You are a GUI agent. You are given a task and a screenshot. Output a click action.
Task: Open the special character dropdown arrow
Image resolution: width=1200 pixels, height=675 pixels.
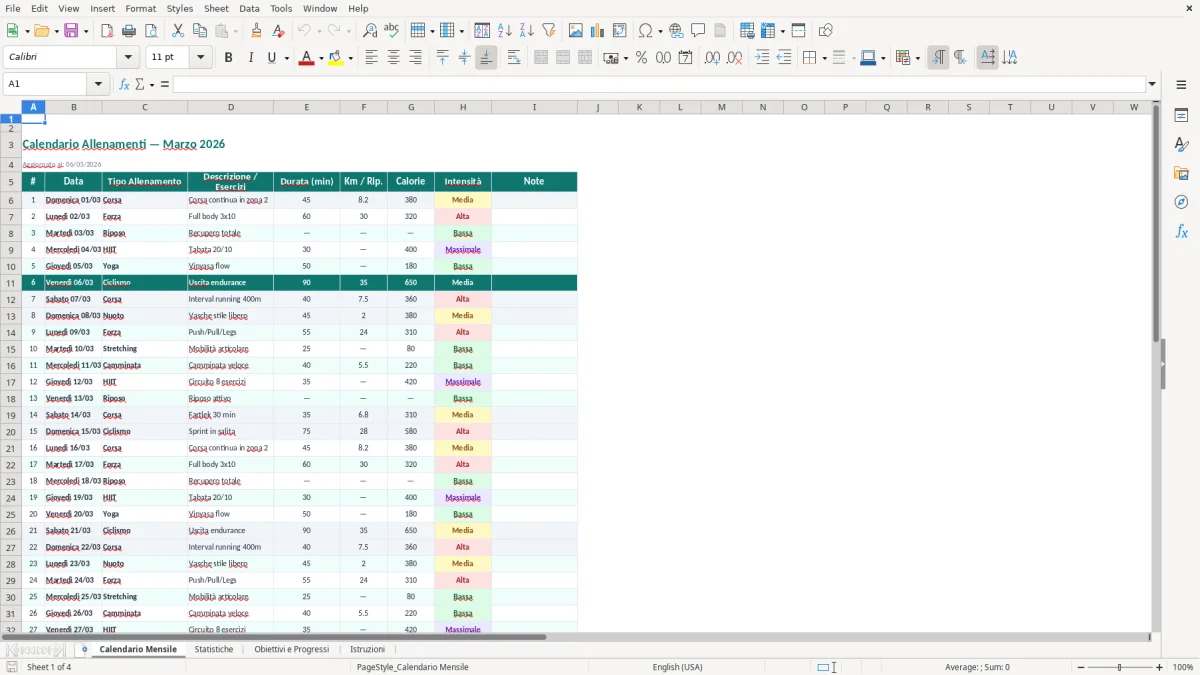[661, 31]
